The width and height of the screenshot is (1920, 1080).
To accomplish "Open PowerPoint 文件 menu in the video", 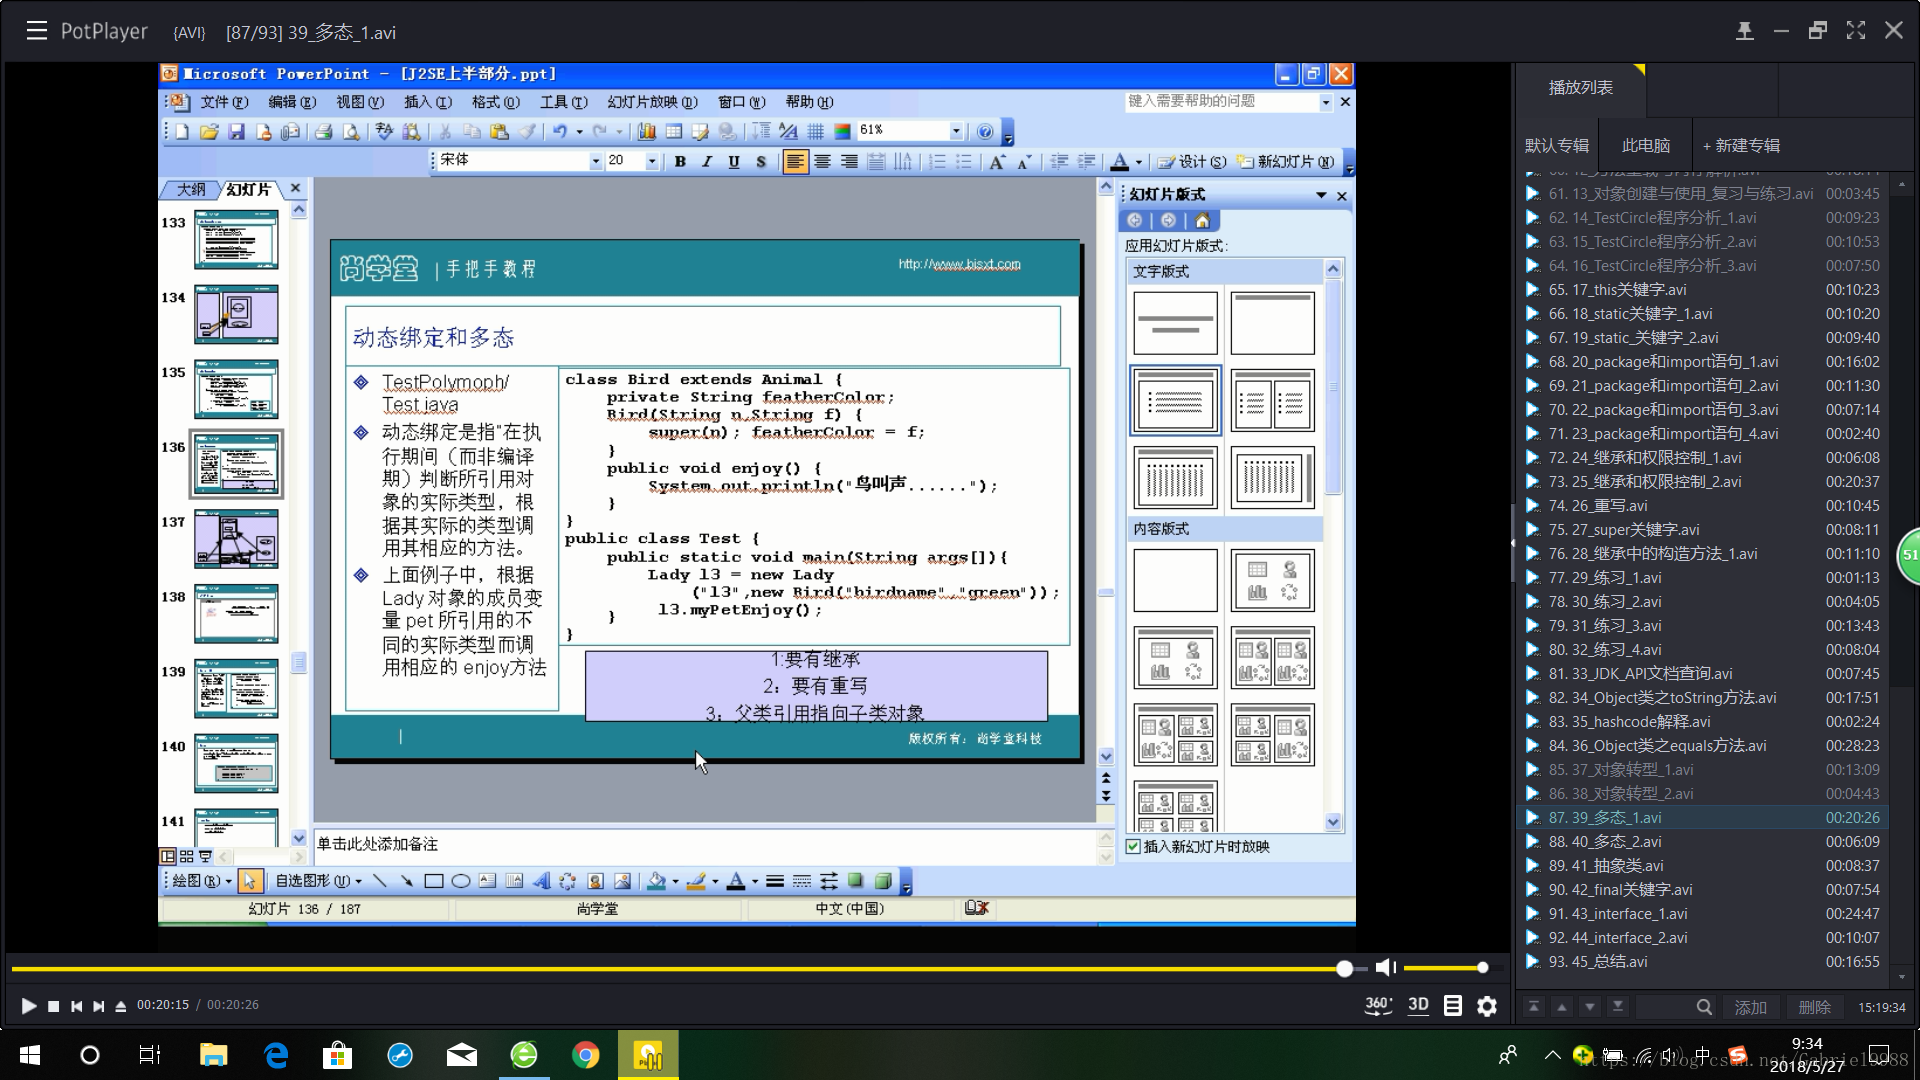I will pyautogui.click(x=223, y=102).
